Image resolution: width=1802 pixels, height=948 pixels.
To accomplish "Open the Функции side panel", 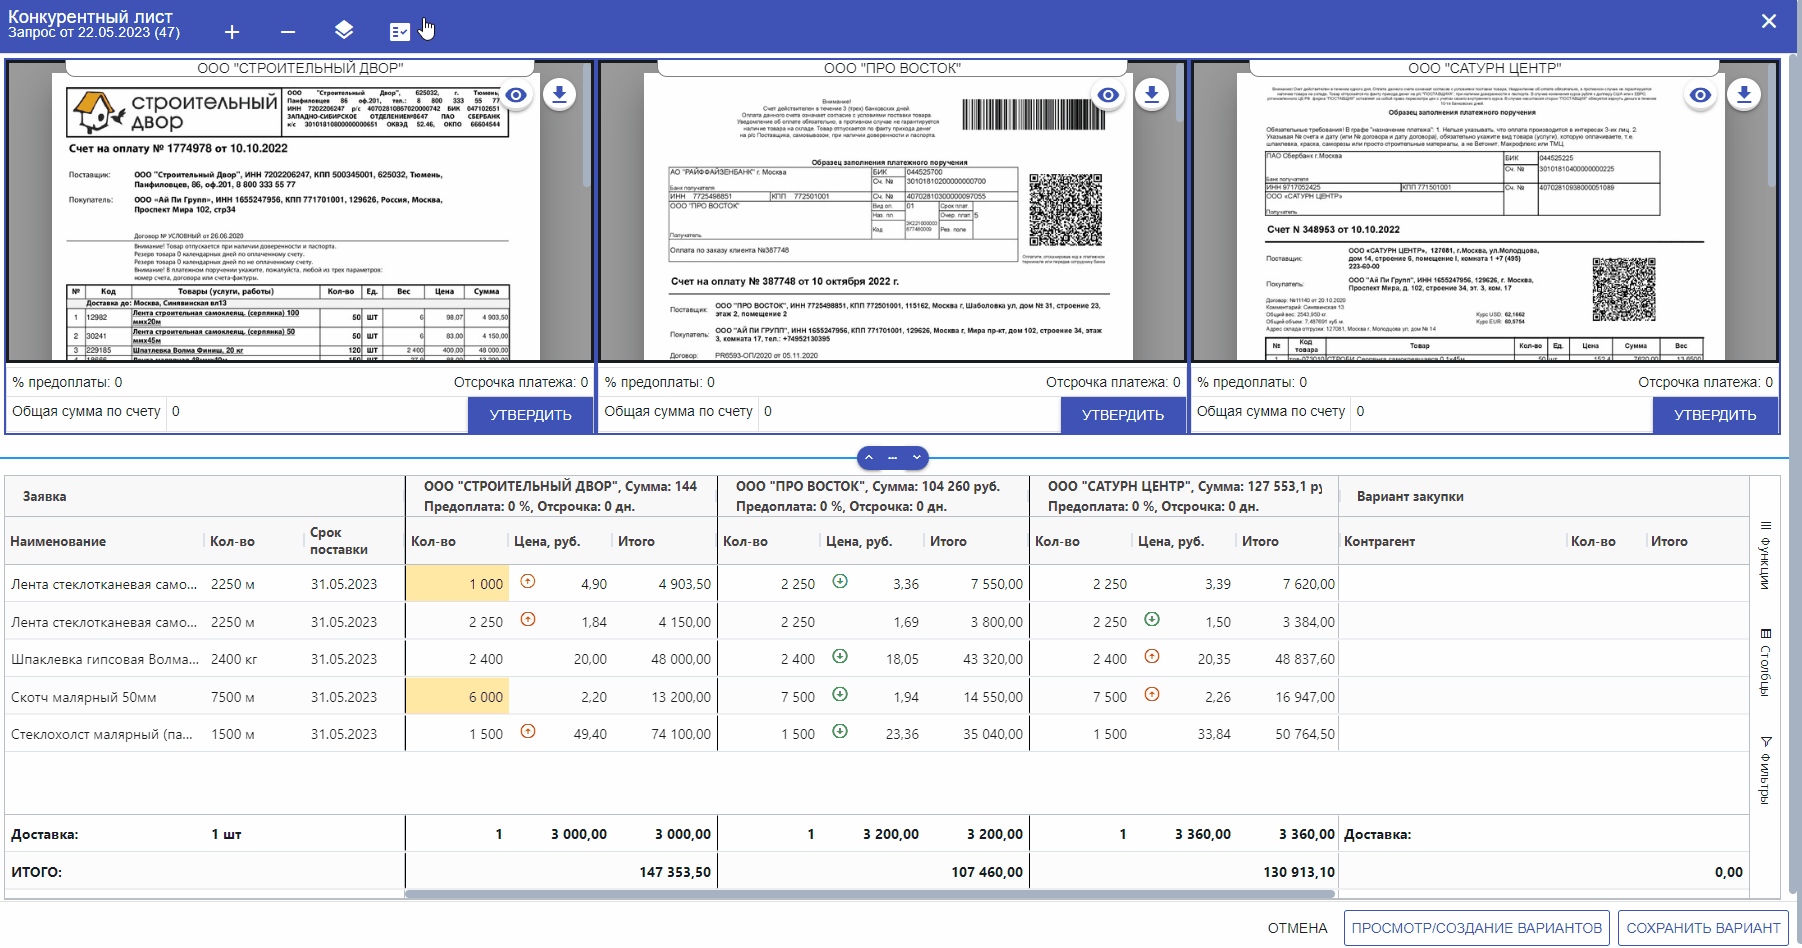I will click(x=1766, y=556).
